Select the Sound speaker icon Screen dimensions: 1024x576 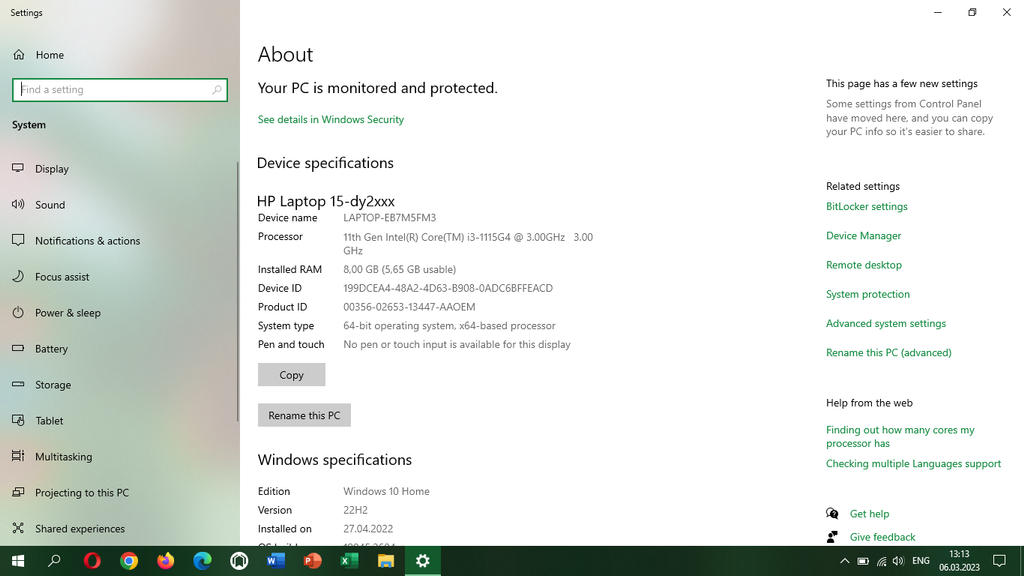pyautogui.click(x=18, y=204)
